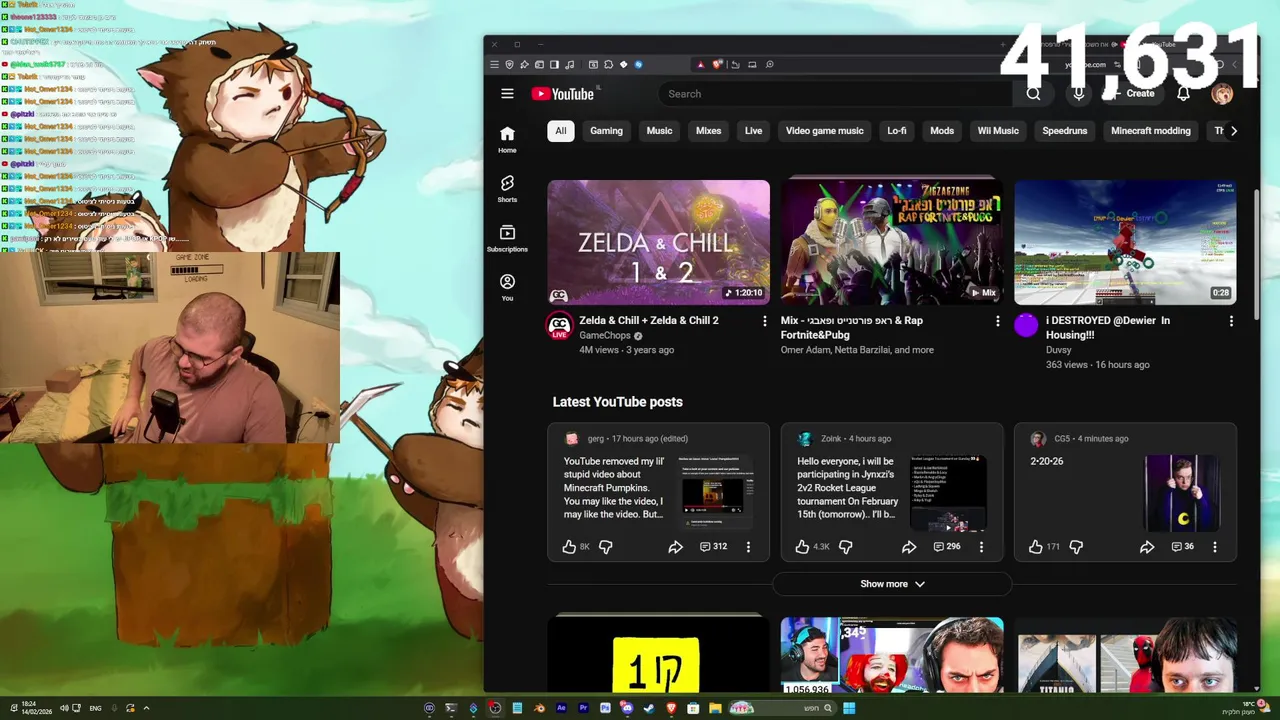The image size is (1280, 720).
Task: Open After Effects from taskbar
Action: coord(561,708)
